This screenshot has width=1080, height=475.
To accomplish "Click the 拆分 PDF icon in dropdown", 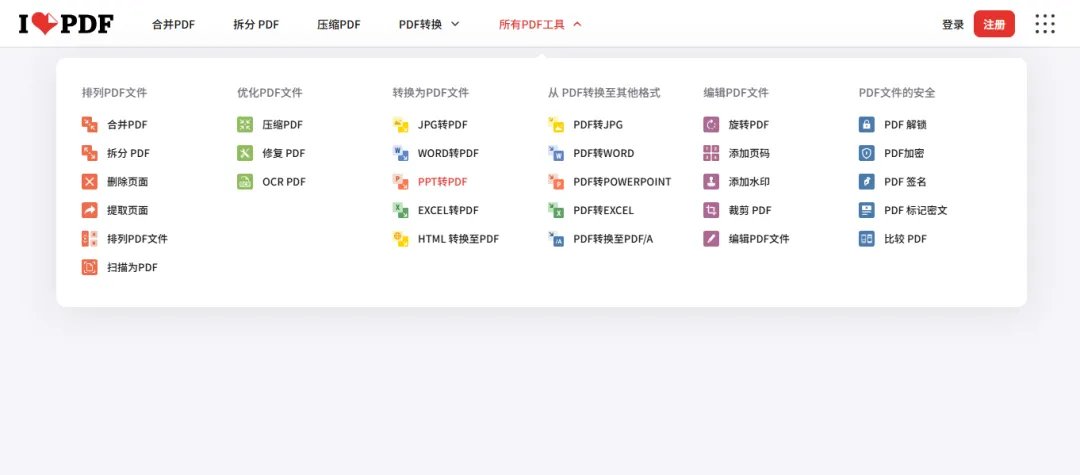I will coord(90,153).
